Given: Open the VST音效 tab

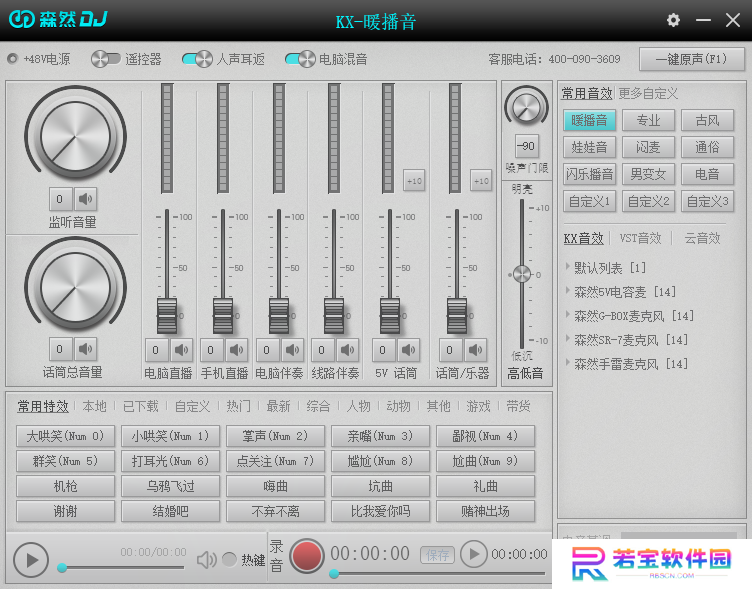Looking at the screenshot, I should point(640,238).
